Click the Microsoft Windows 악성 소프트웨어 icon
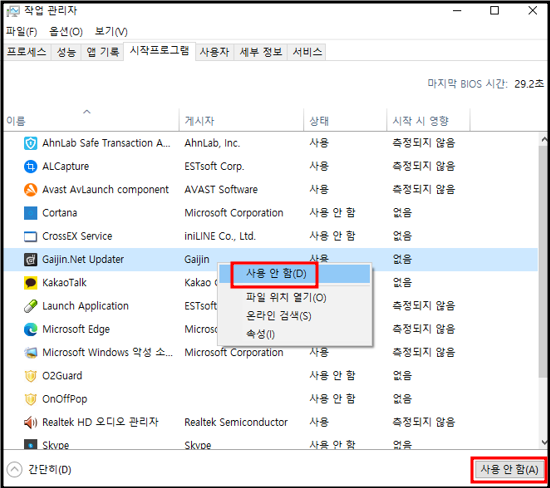Viewport: 550px width, 488px height. tap(31, 353)
